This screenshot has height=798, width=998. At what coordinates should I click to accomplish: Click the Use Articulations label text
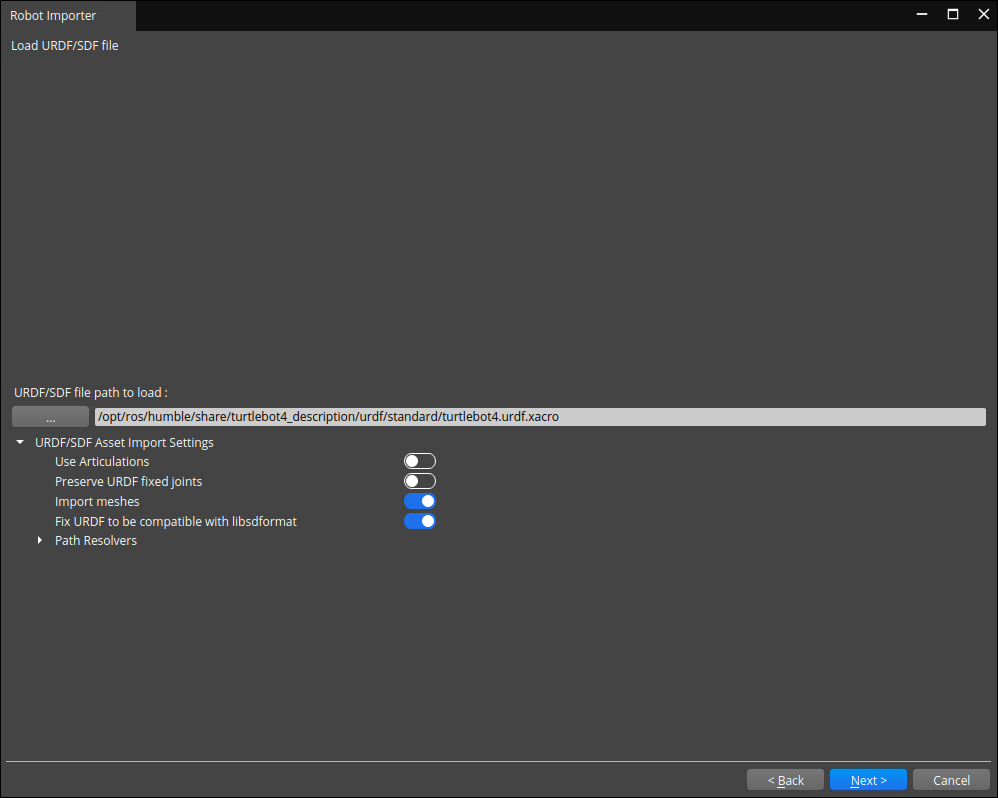(102, 461)
